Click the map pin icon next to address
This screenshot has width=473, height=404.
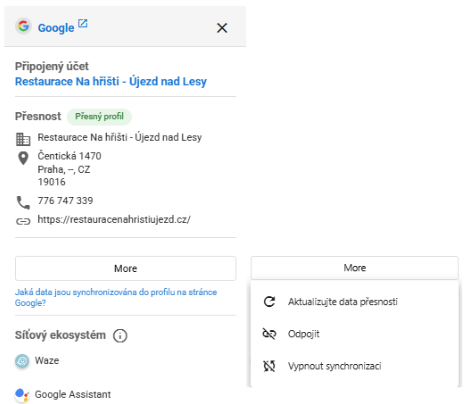tap(23, 158)
